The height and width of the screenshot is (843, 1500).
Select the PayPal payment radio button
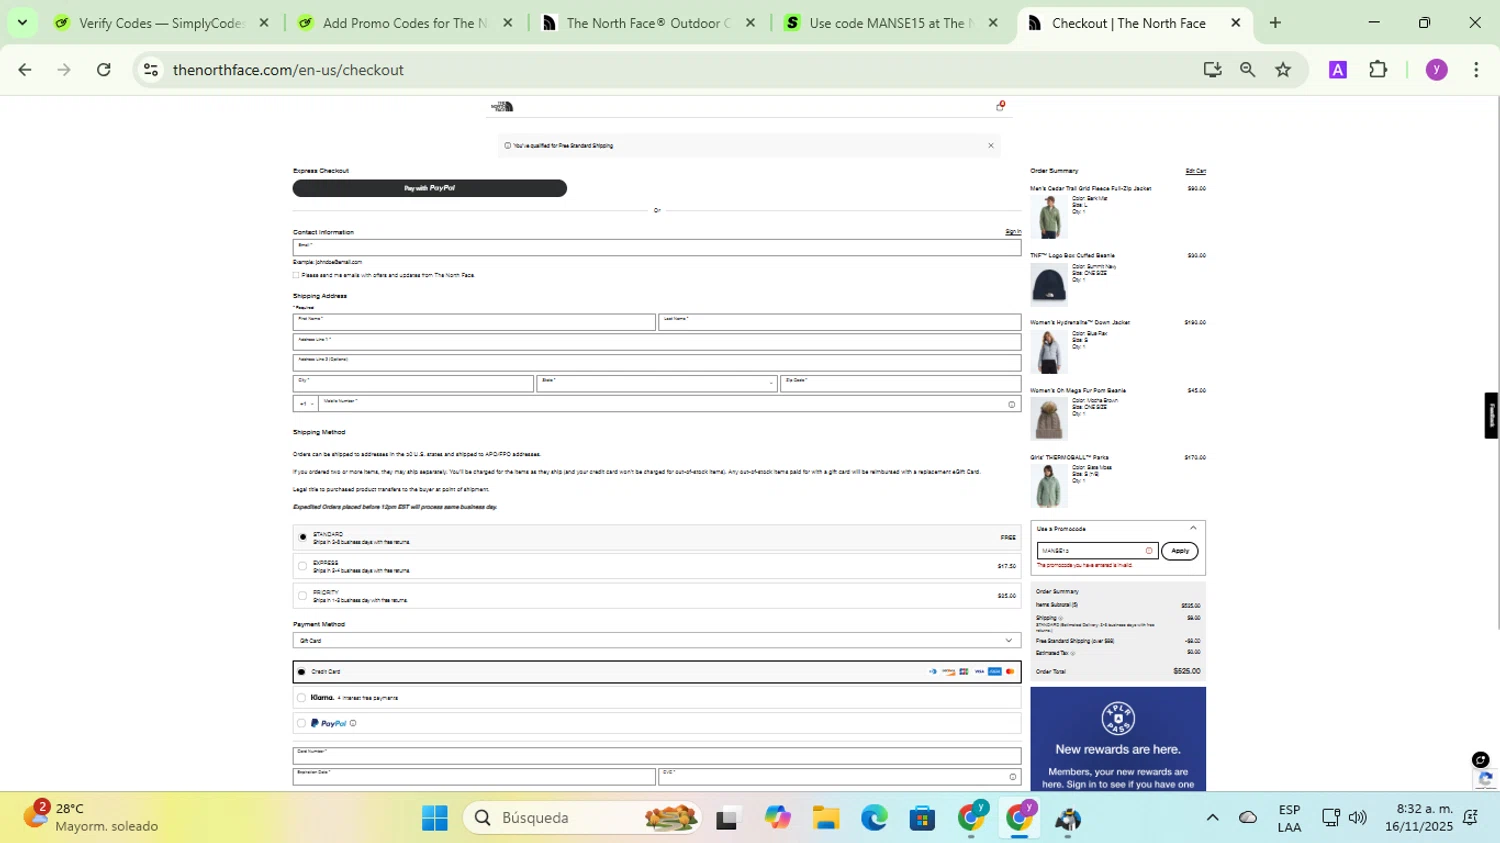pos(301,723)
